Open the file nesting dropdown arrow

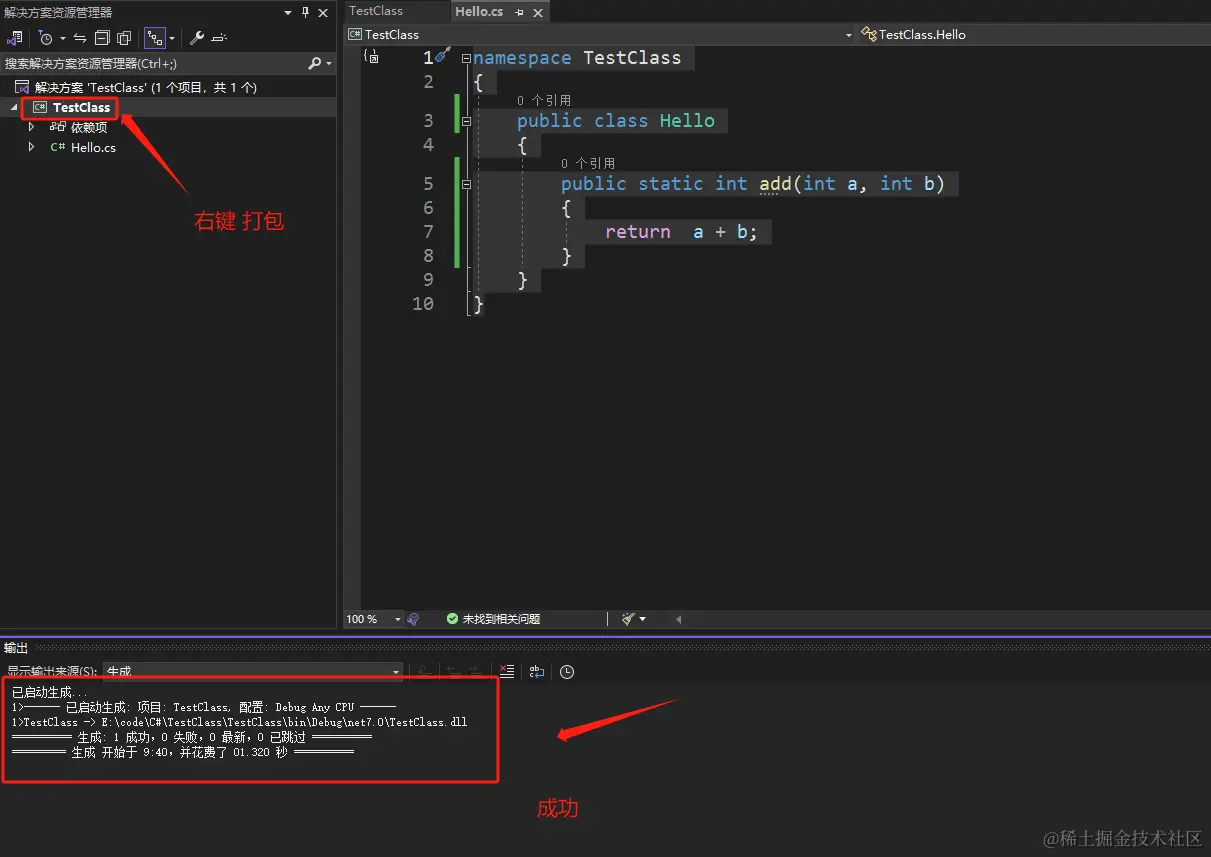coord(172,38)
